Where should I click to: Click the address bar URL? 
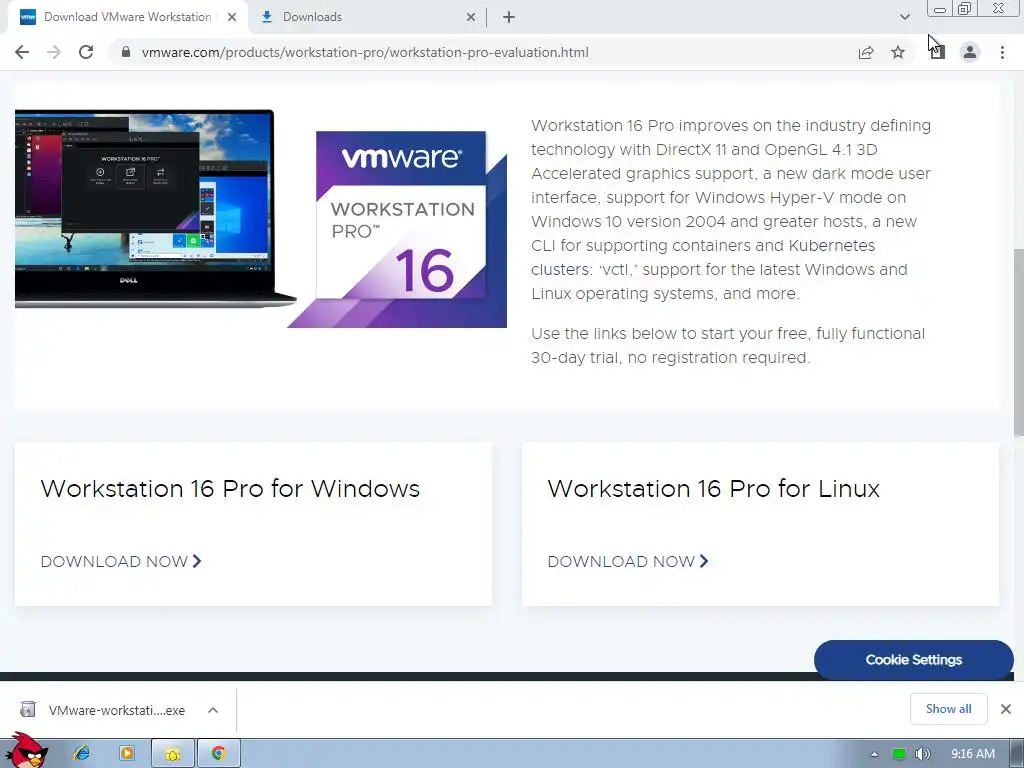(x=365, y=52)
